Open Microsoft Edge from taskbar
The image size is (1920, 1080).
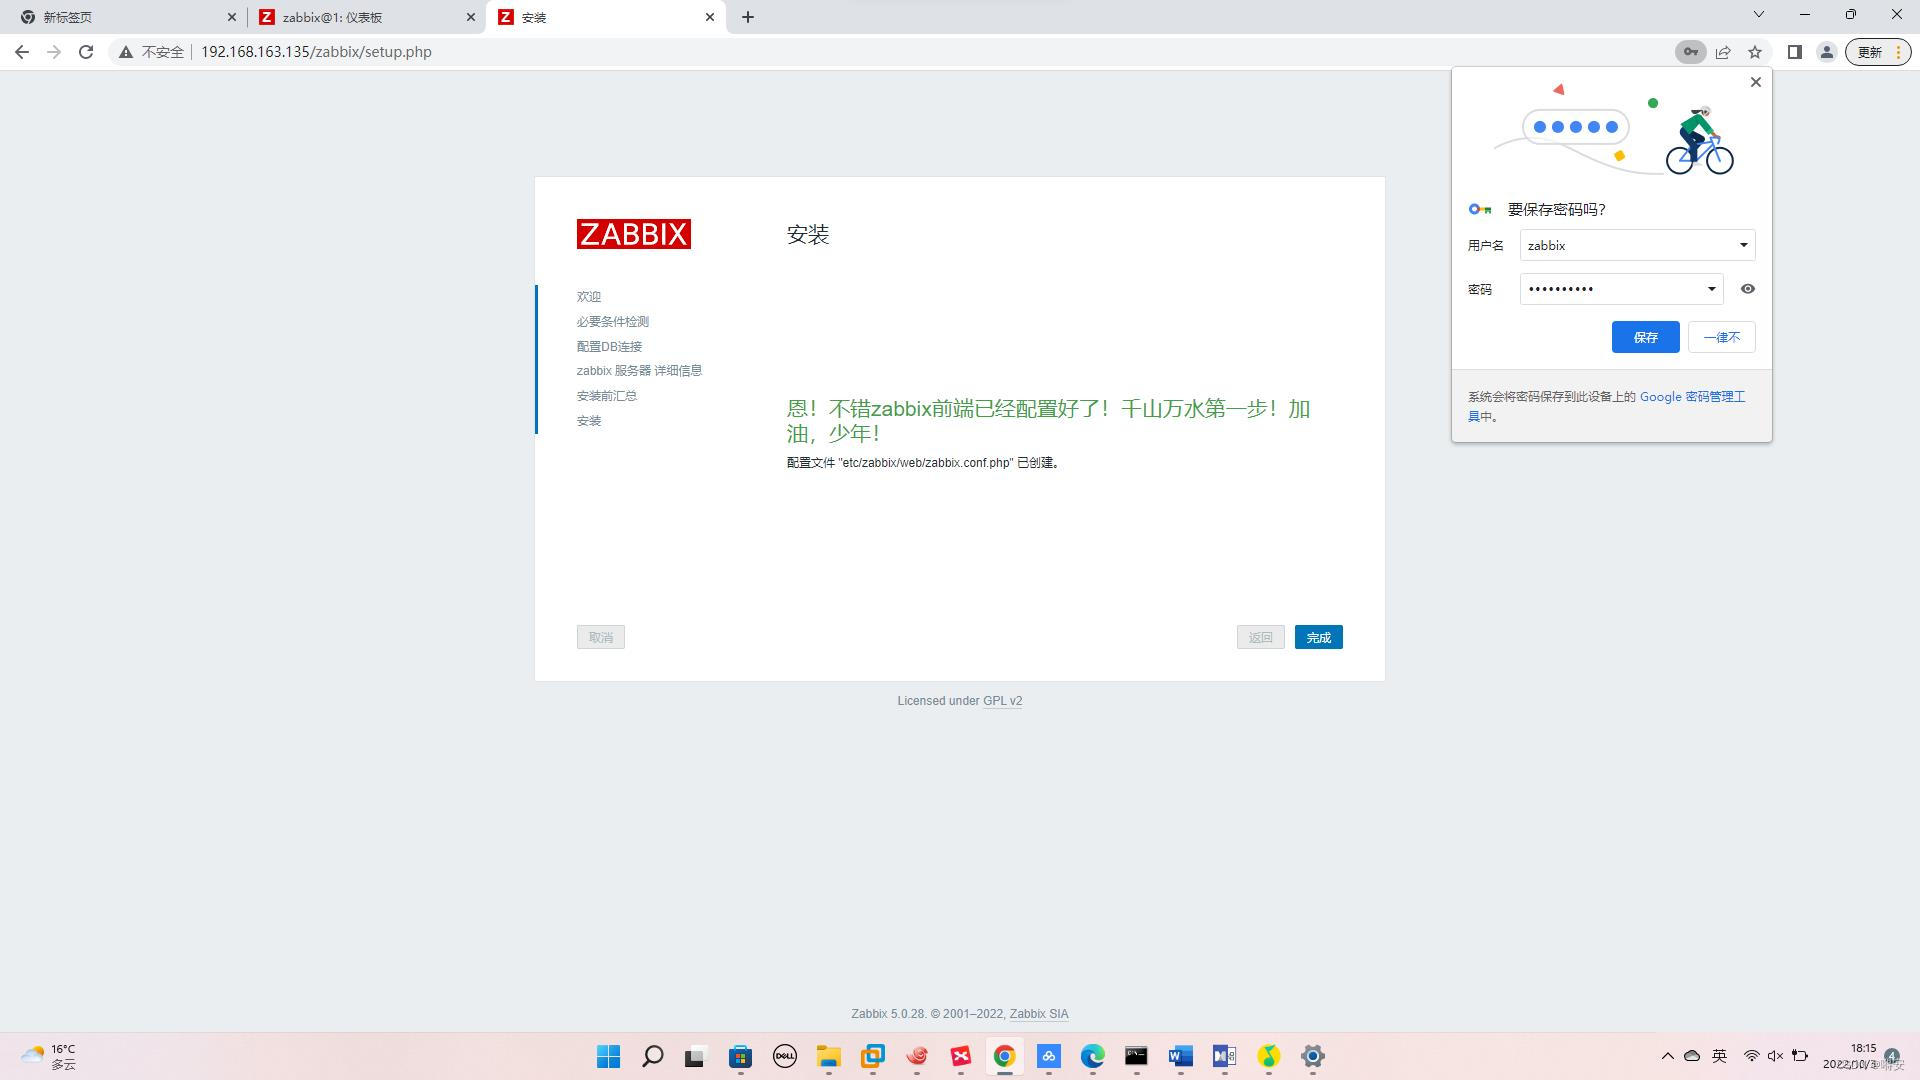[x=1093, y=1056]
